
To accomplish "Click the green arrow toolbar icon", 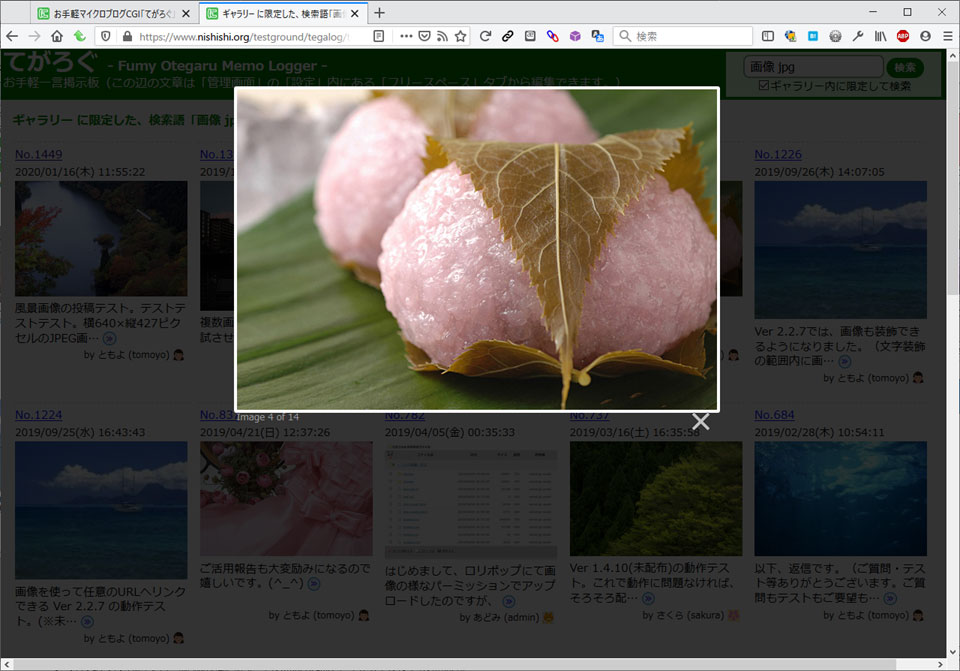I will (80, 36).
